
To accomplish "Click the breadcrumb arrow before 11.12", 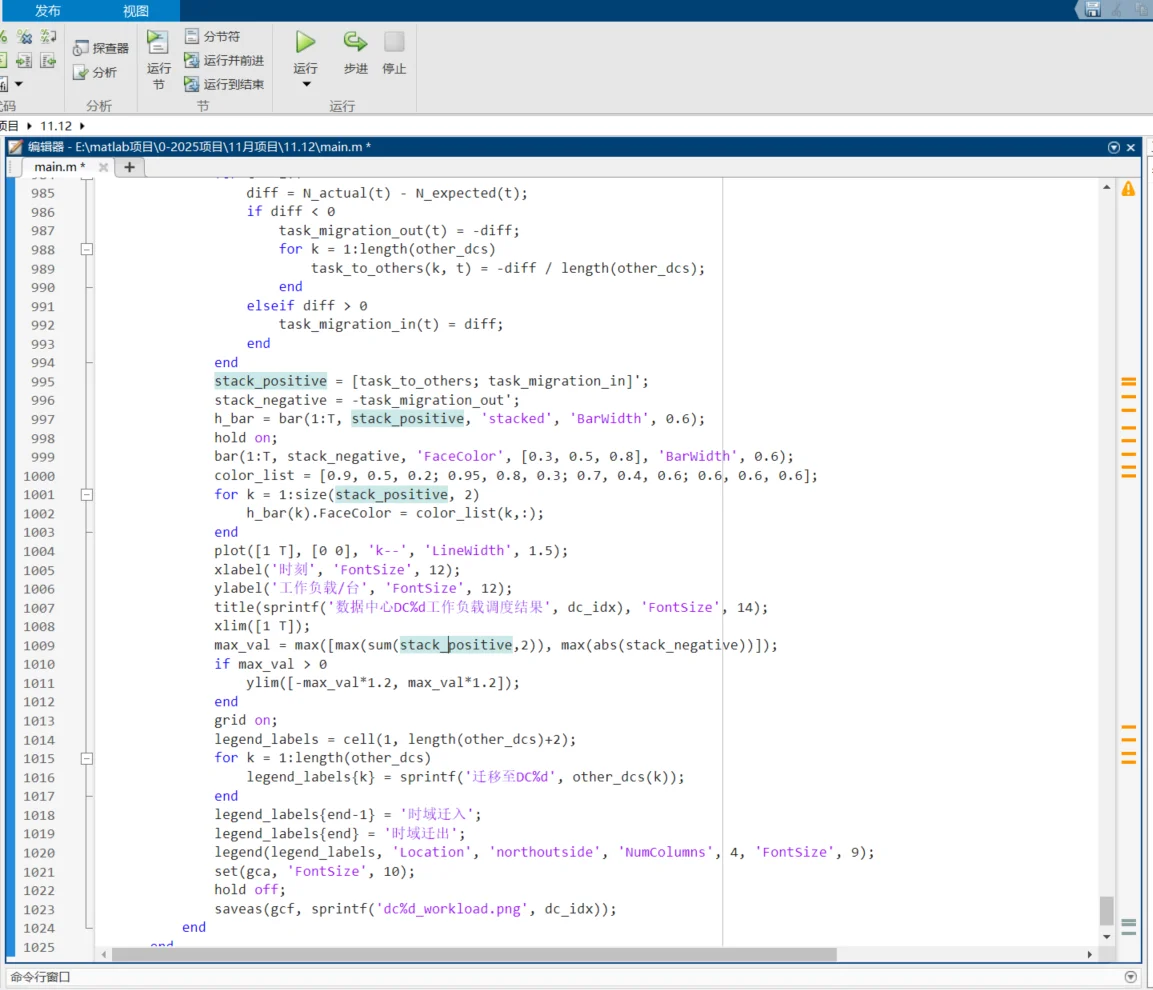I will coord(29,126).
